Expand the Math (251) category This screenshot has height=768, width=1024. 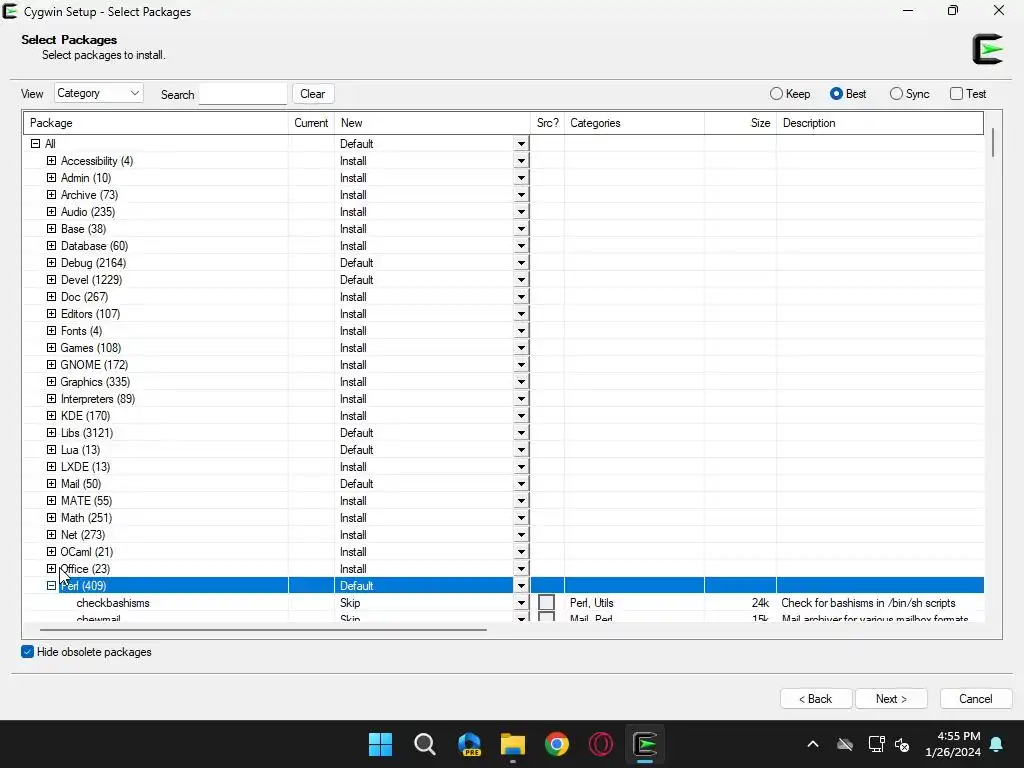pos(51,518)
